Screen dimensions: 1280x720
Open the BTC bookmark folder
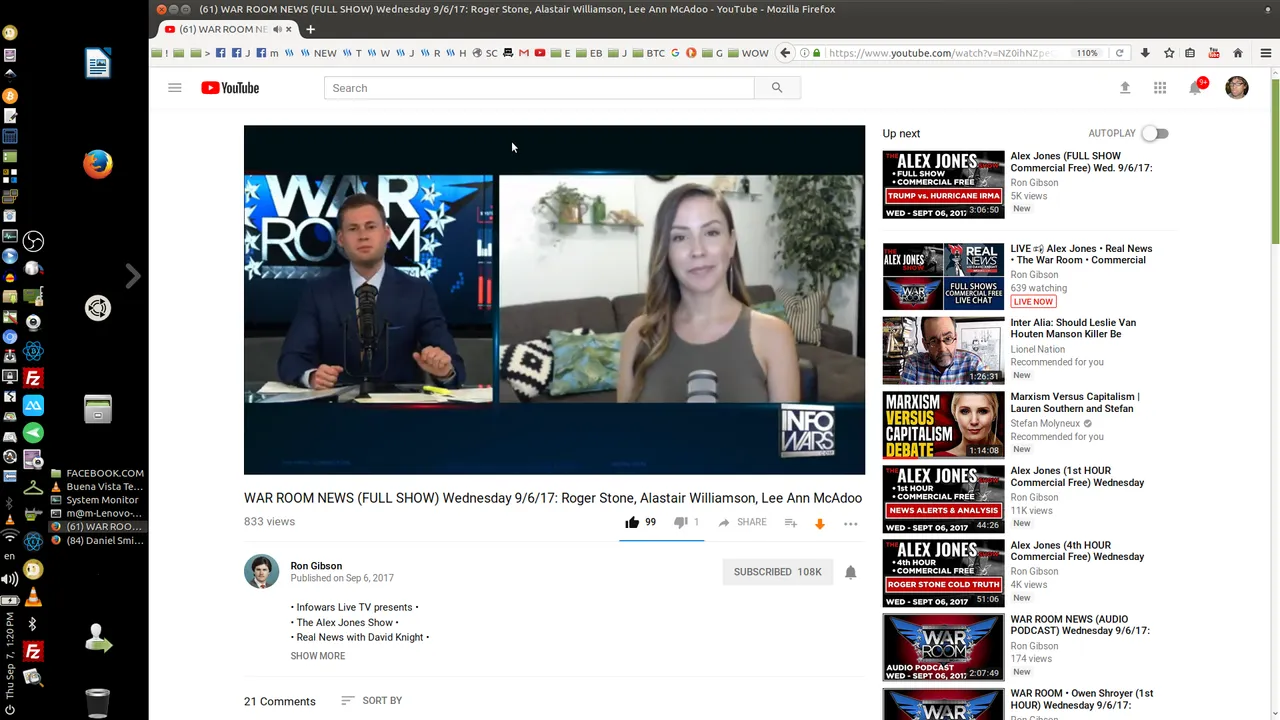point(649,53)
